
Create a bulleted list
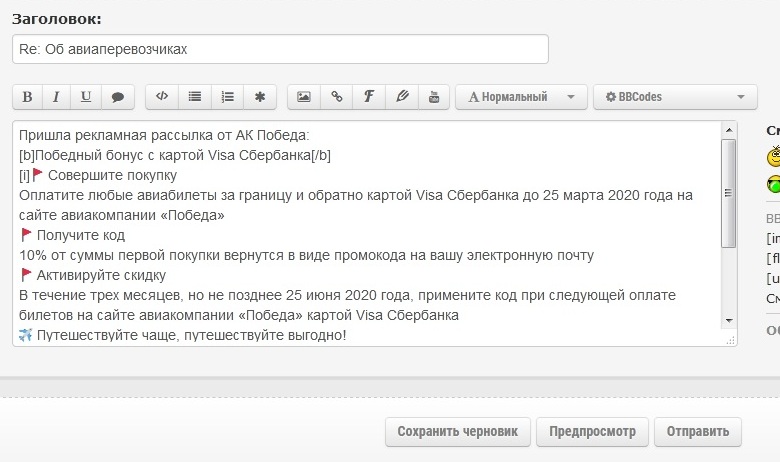pos(195,97)
